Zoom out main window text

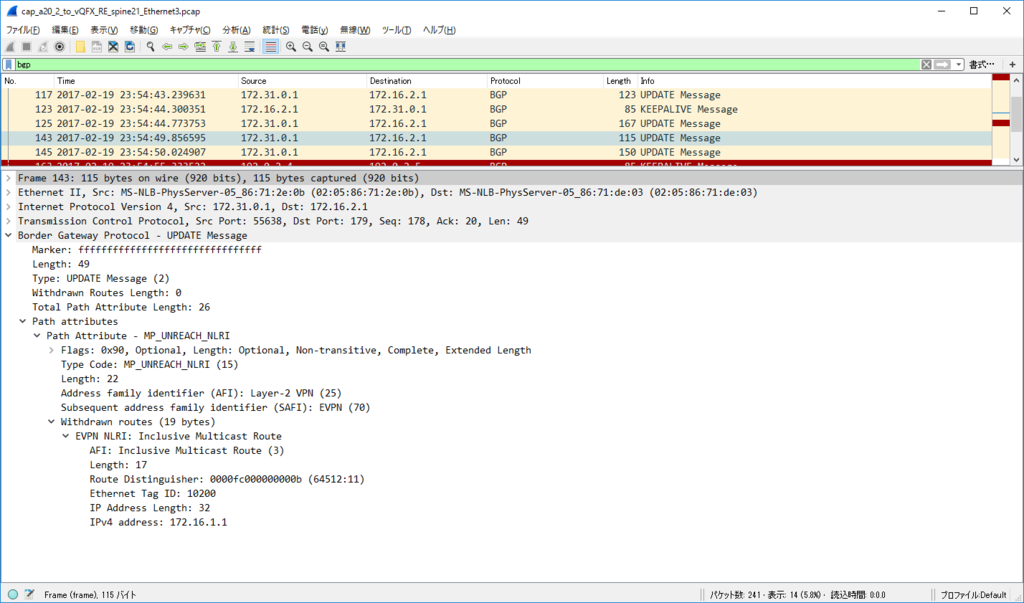[307, 46]
